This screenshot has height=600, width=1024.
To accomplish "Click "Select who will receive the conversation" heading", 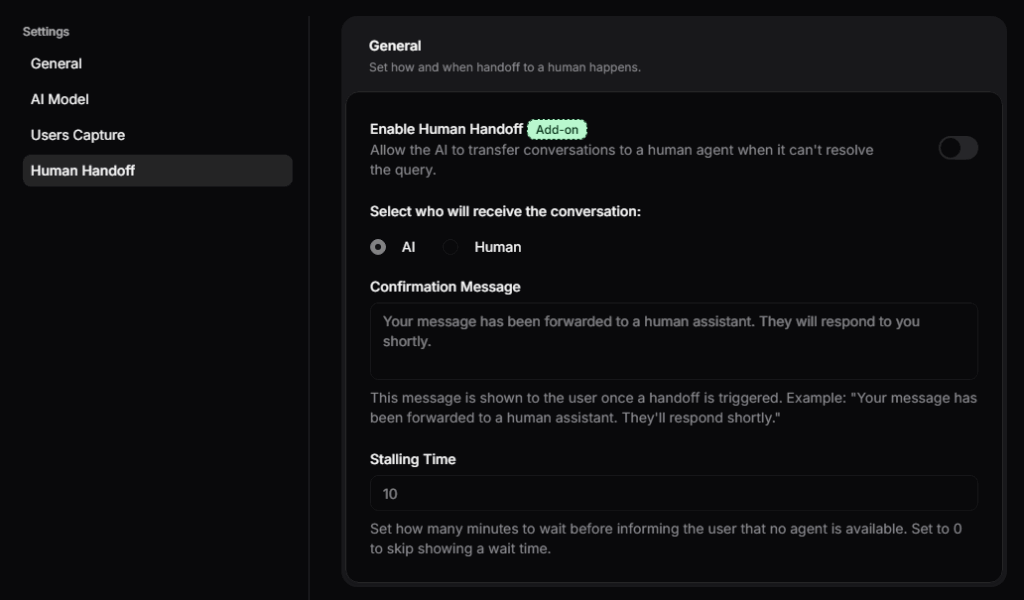I will 505,212.
